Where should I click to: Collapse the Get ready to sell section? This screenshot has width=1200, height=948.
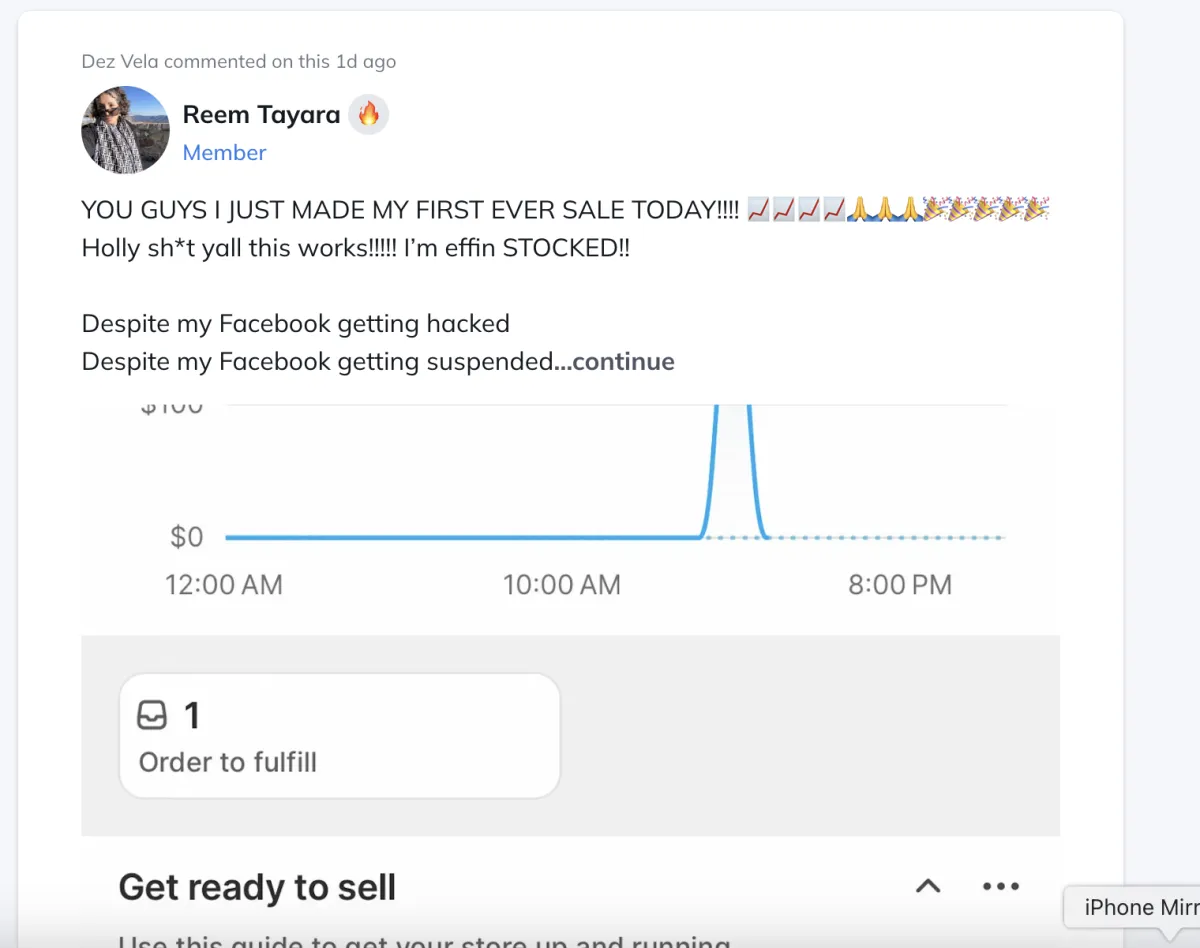pyautogui.click(x=928, y=886)
